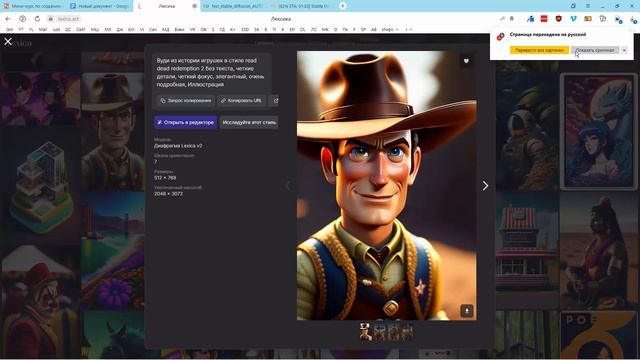Click the blue V extension icon

click(x=573, y=19)
